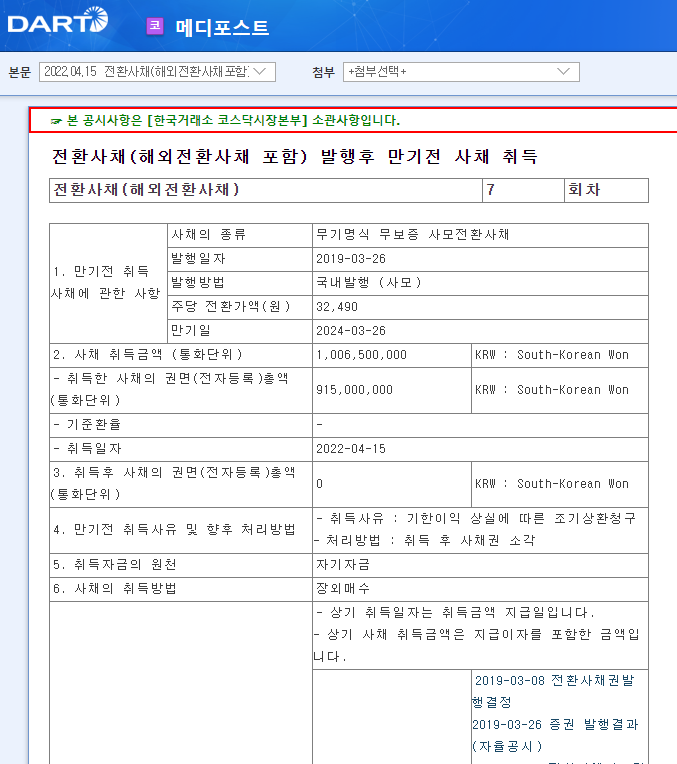The height and width of the screenshot is (764, 677).
Task: Click the label 만기일
Action: [191, 330]
